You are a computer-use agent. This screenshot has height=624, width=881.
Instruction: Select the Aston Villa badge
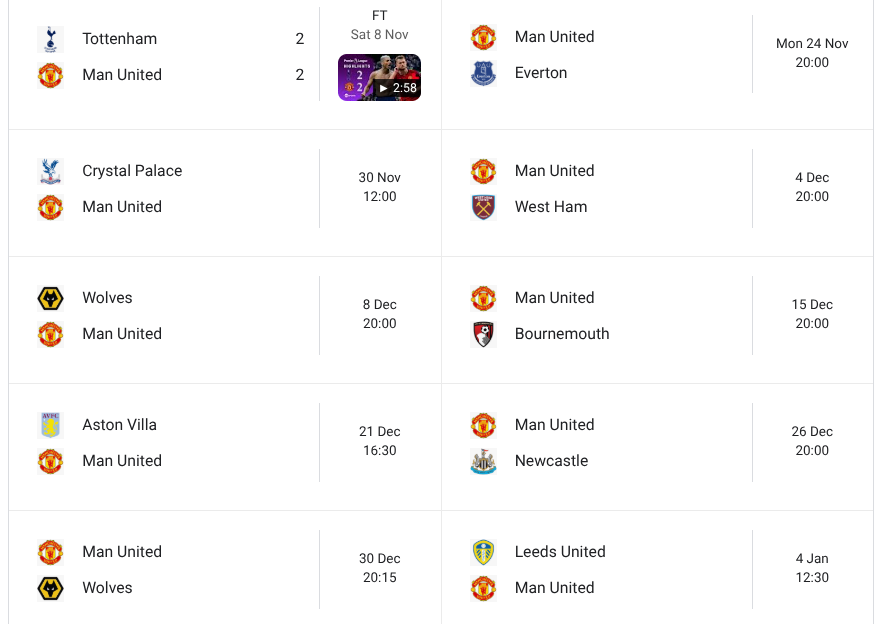coord(51,425)
